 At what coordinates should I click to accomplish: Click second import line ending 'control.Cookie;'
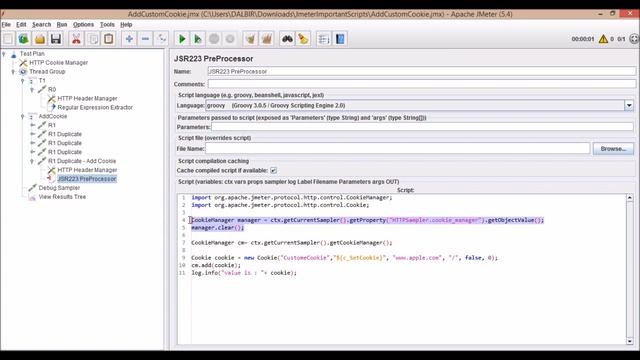[280, 205]
